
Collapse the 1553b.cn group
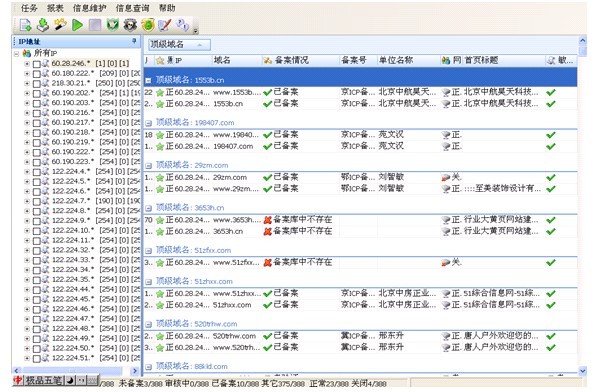click(x=148, y=80)
